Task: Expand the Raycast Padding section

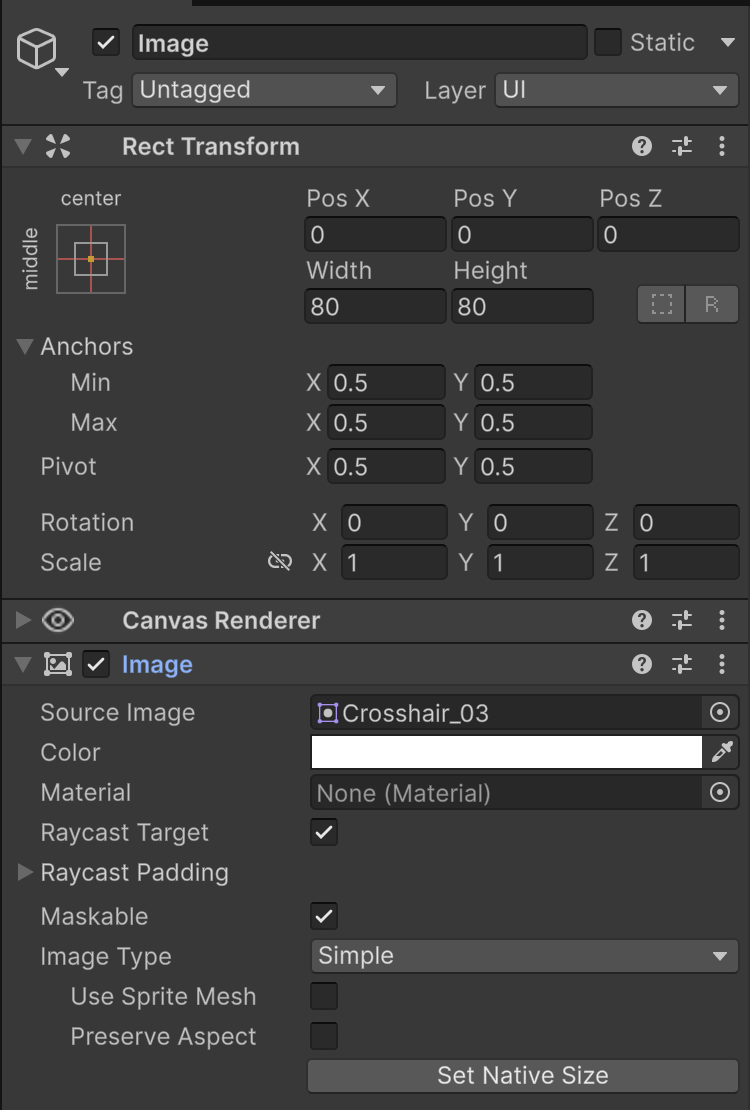Action: pos(25,873)
